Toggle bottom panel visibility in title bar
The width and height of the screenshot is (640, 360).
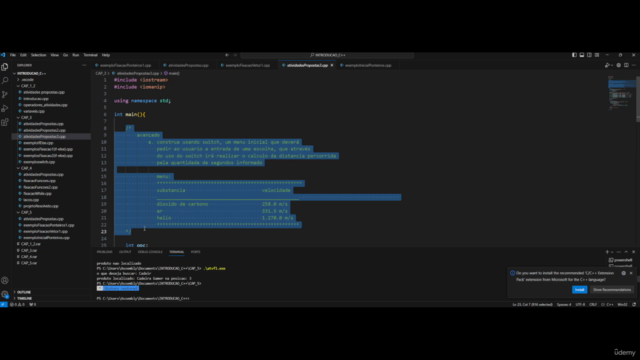click(x=582, y=55)
